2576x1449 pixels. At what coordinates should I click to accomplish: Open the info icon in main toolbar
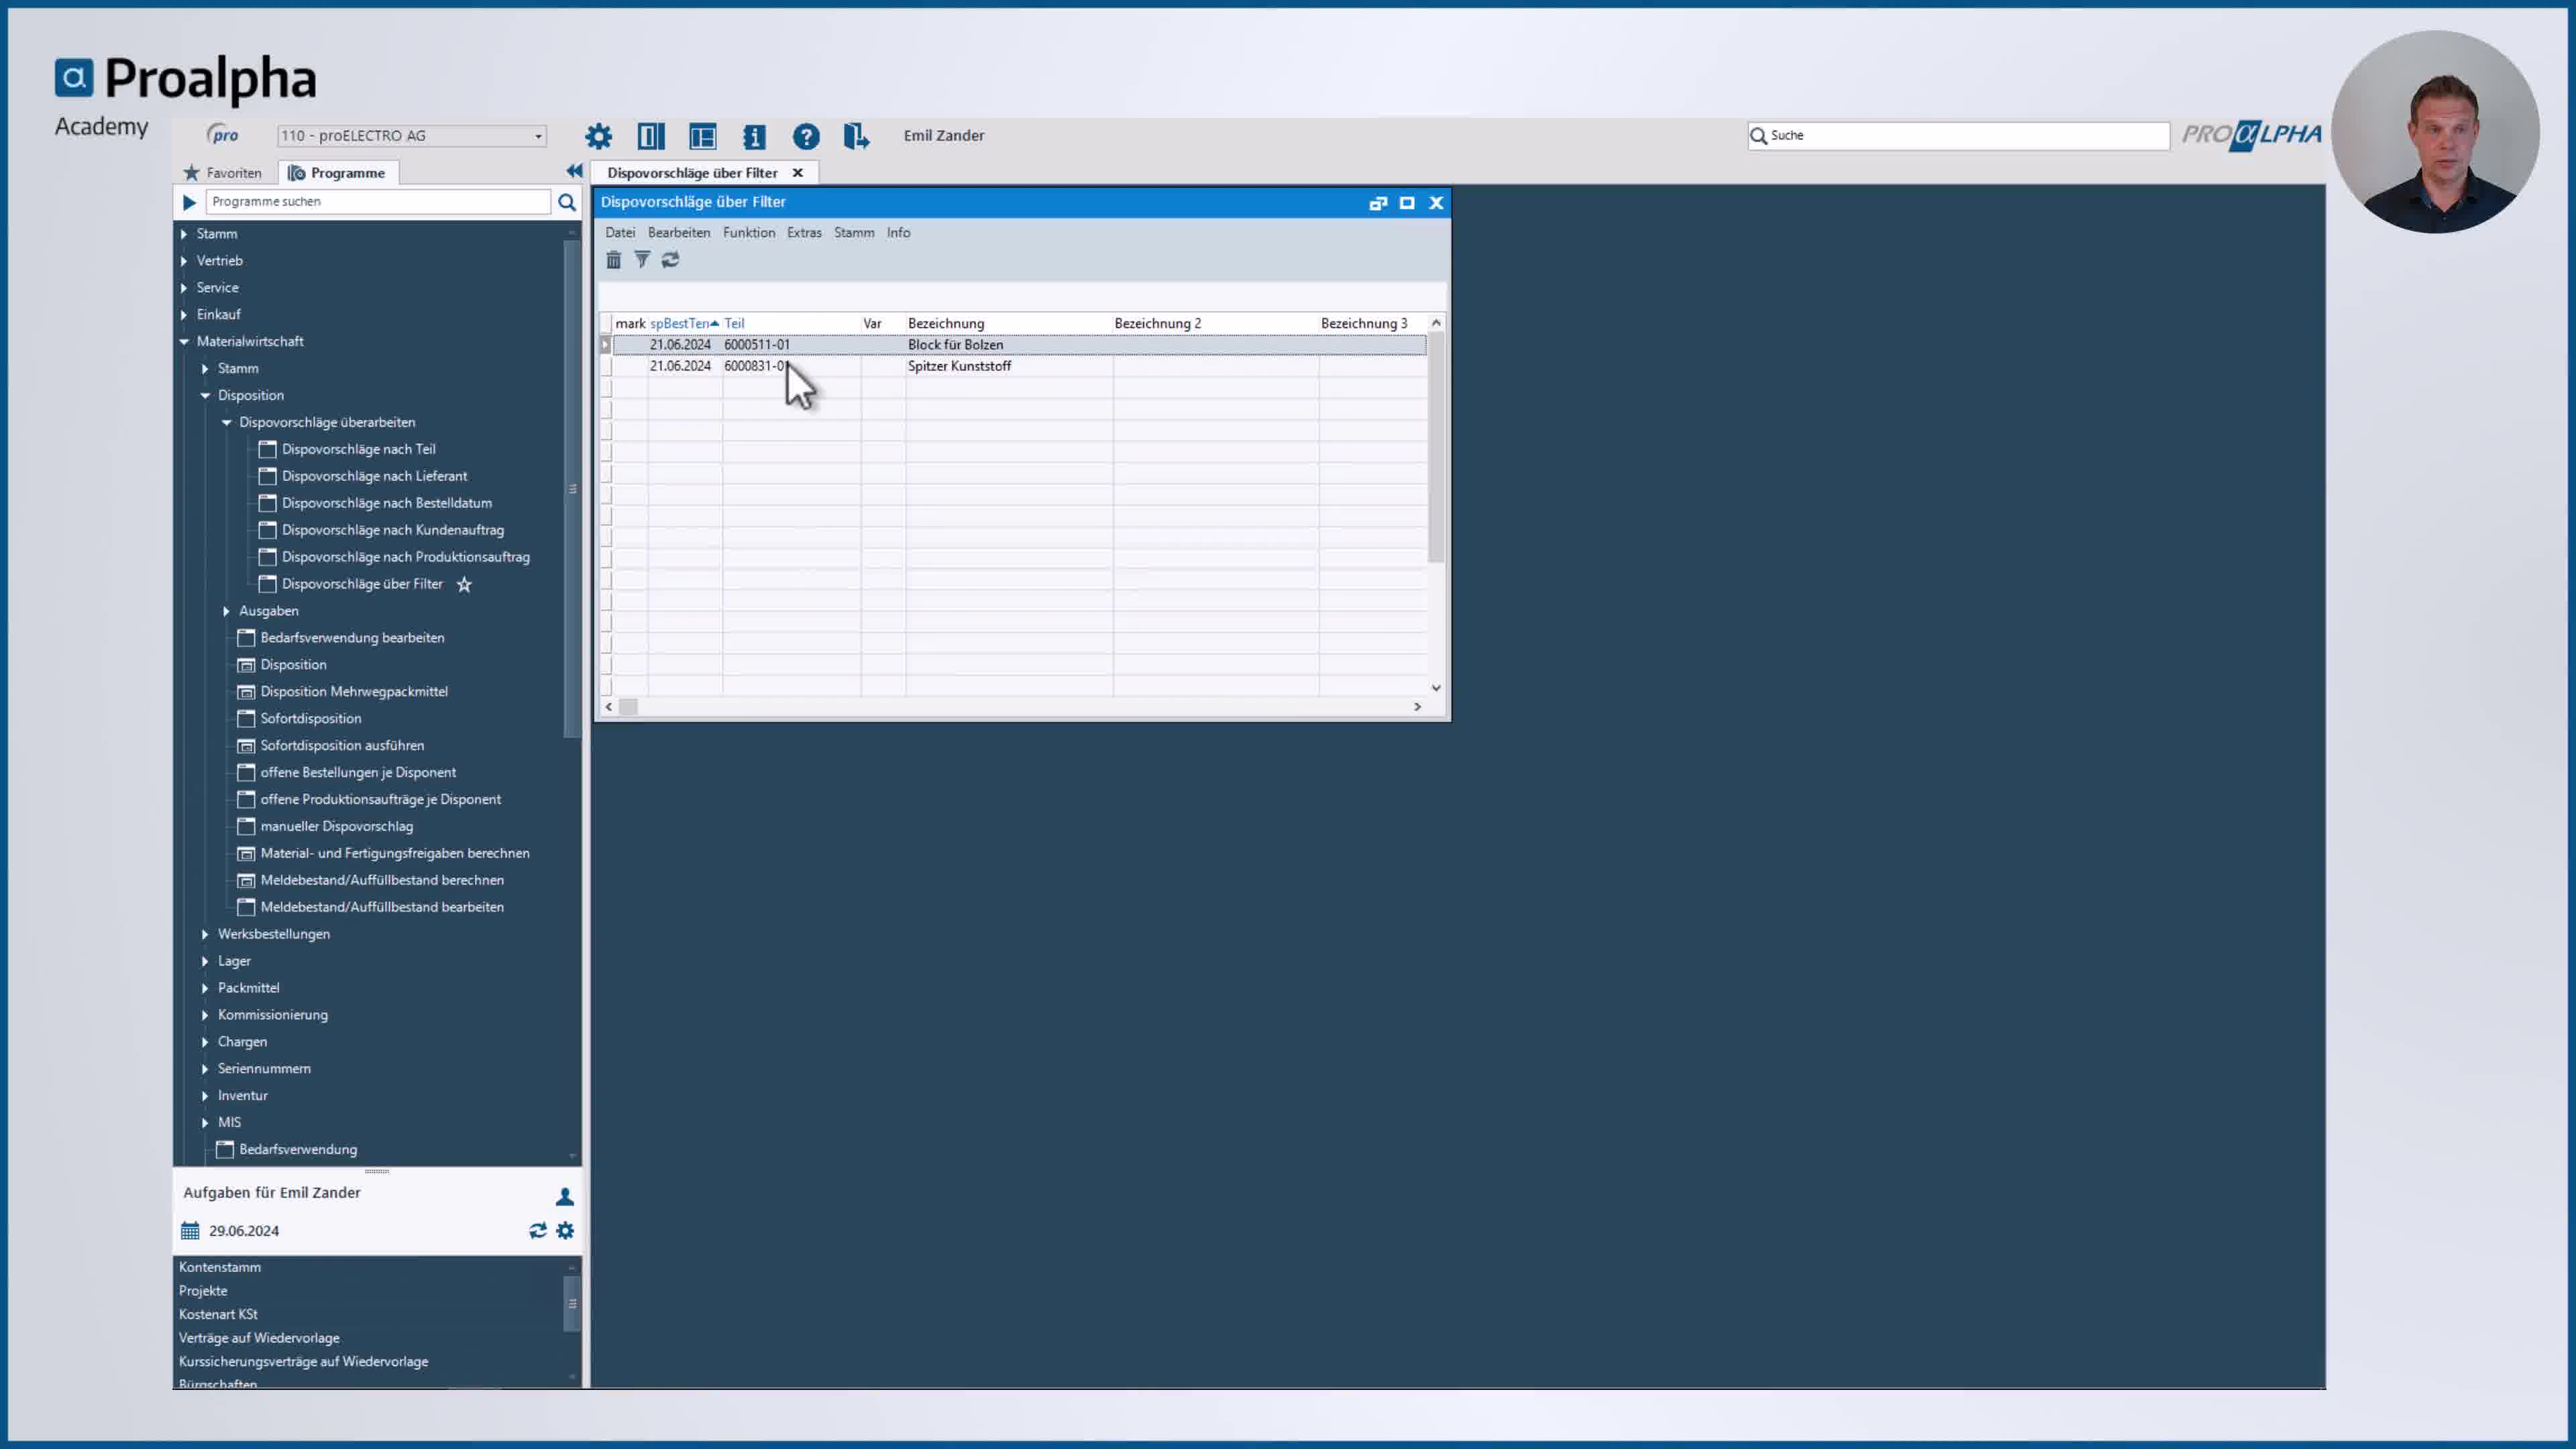point(755,136)
